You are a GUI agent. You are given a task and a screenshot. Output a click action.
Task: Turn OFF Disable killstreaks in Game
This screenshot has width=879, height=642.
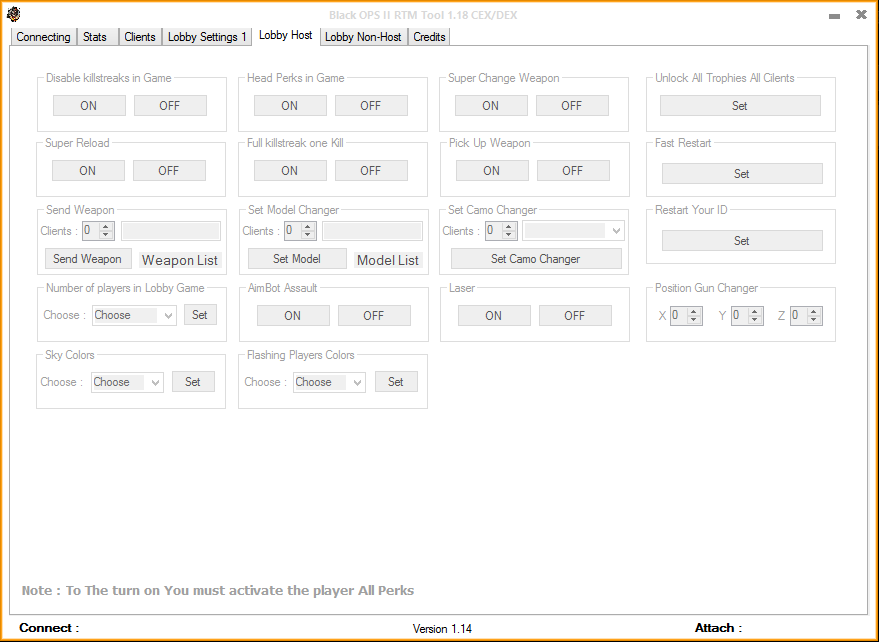tap(170, 105)
